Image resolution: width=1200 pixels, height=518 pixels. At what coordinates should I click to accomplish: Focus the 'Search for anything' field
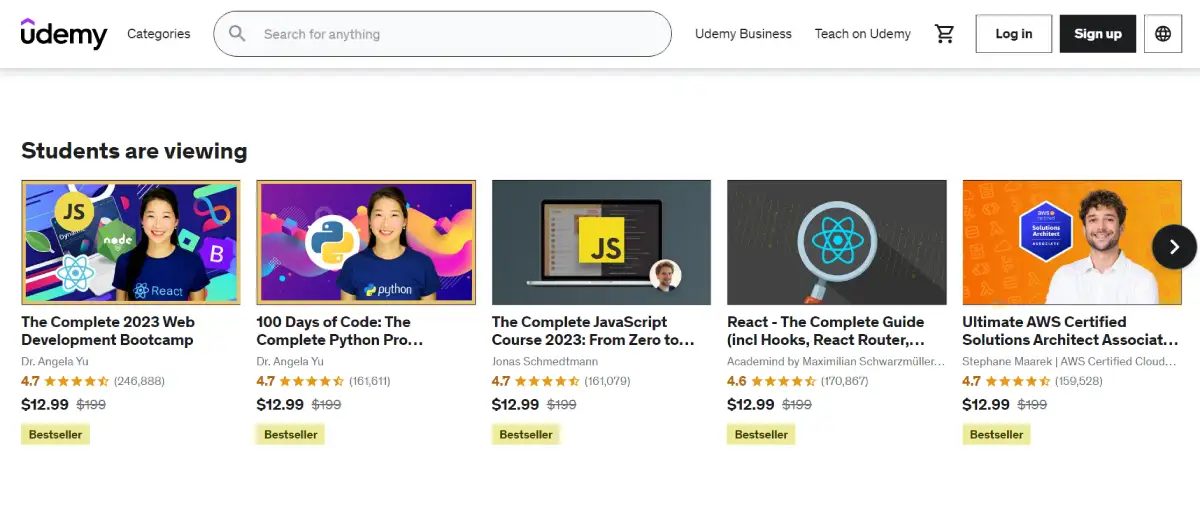[442, 34]
